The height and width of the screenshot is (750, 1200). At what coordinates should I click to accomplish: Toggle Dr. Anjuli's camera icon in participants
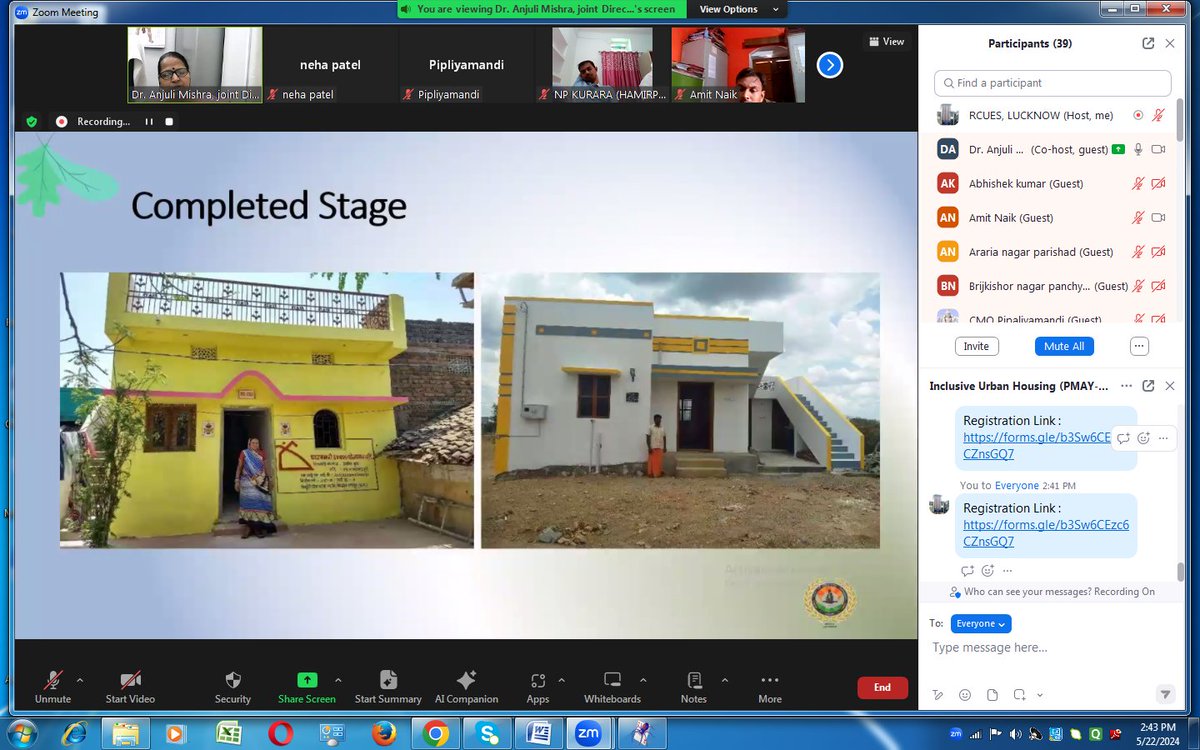(1158, 149)
